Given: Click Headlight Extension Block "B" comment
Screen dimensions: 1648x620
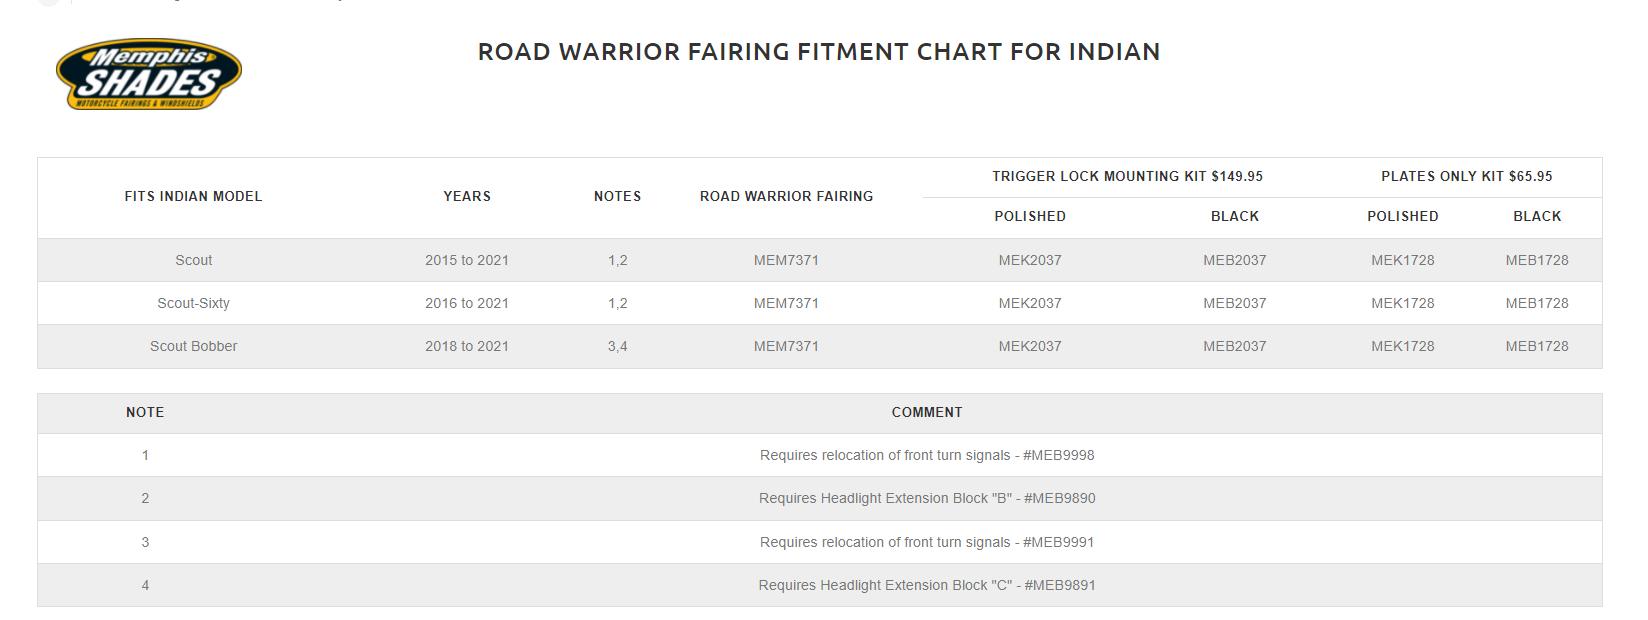Looking at the screenshot, I should pyautogui.click(x=926, y=498).
